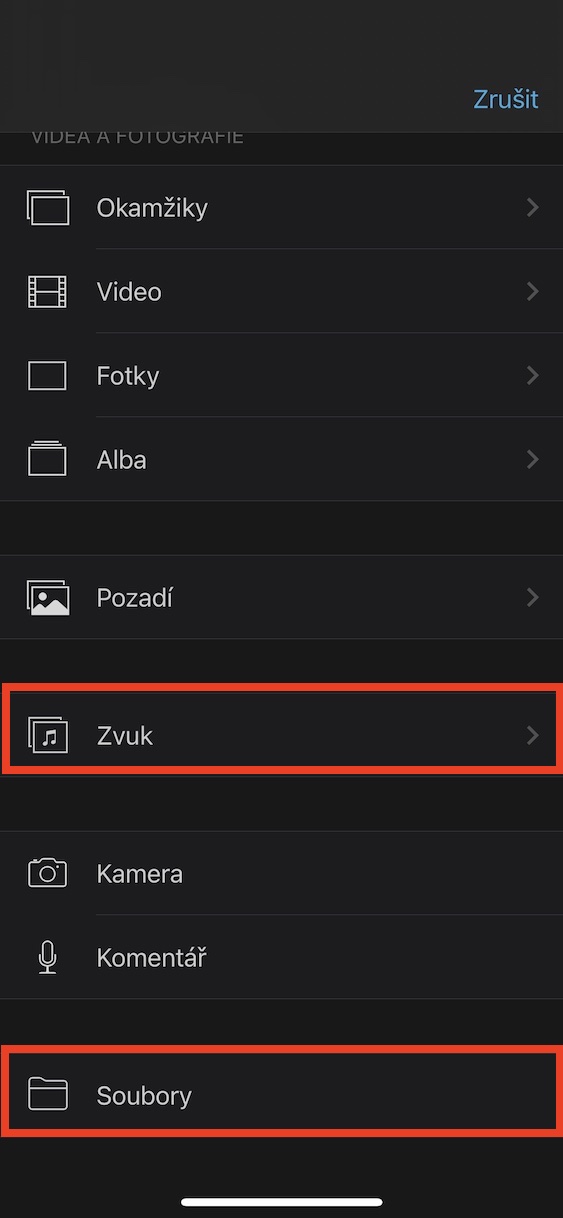
Task: Tap the Okamžiky stacked frames icon
Action: click(48, 208)
